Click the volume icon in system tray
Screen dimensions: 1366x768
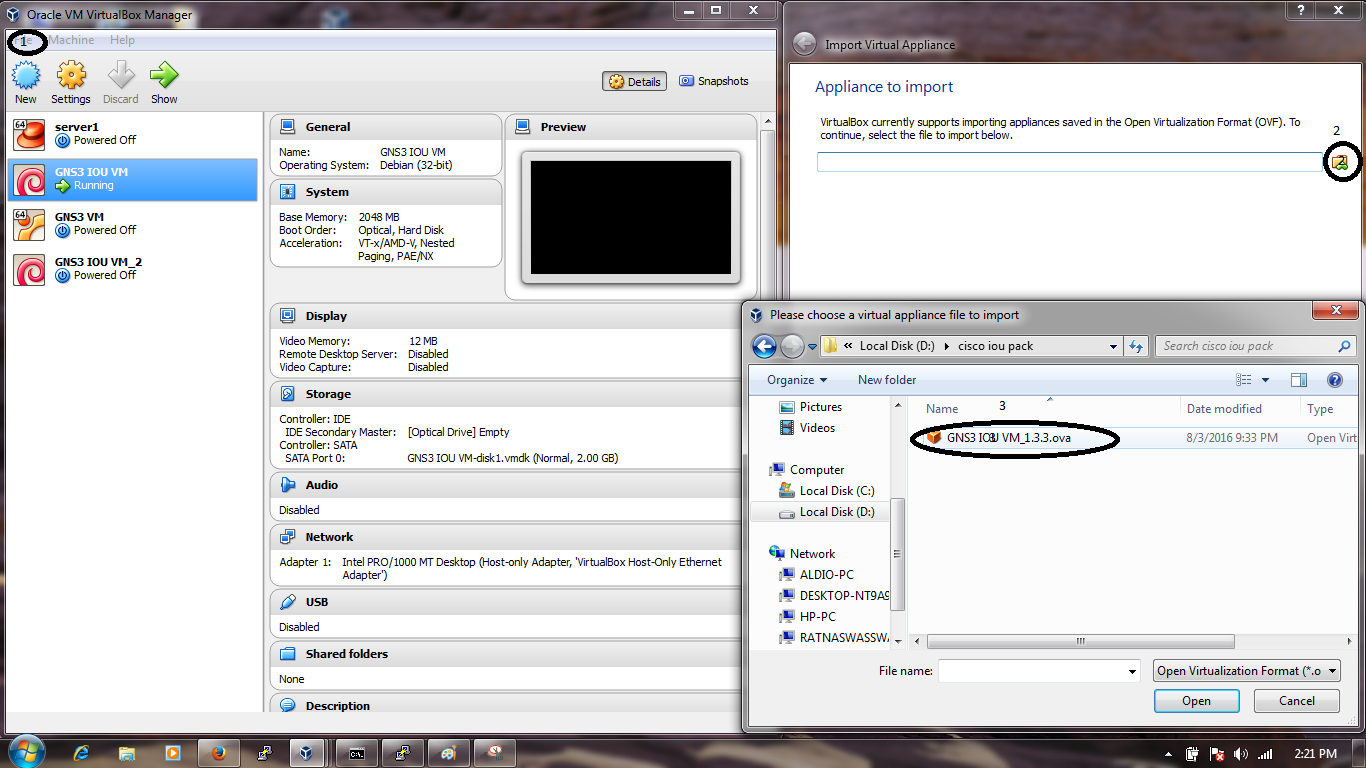tap(1241, 754)
